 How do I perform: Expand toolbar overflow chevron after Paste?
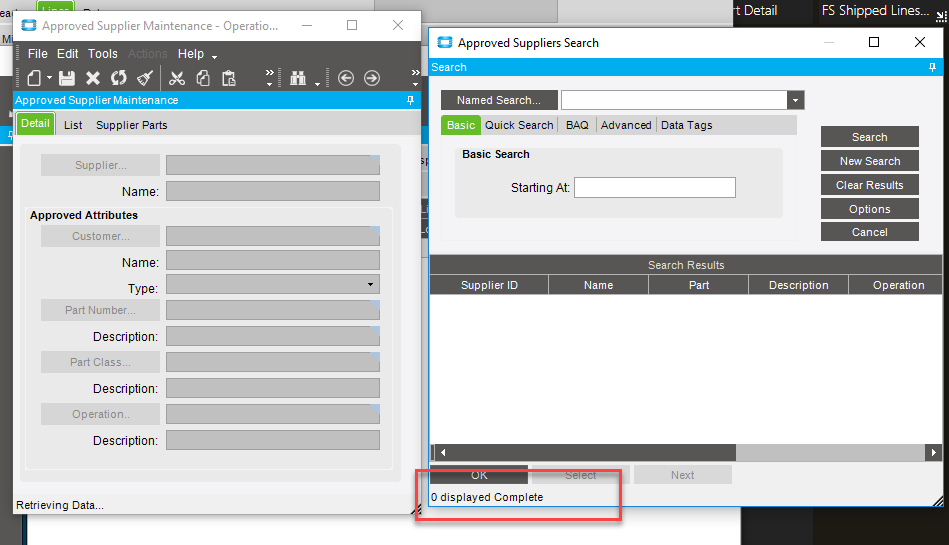(x=269, y=78)
